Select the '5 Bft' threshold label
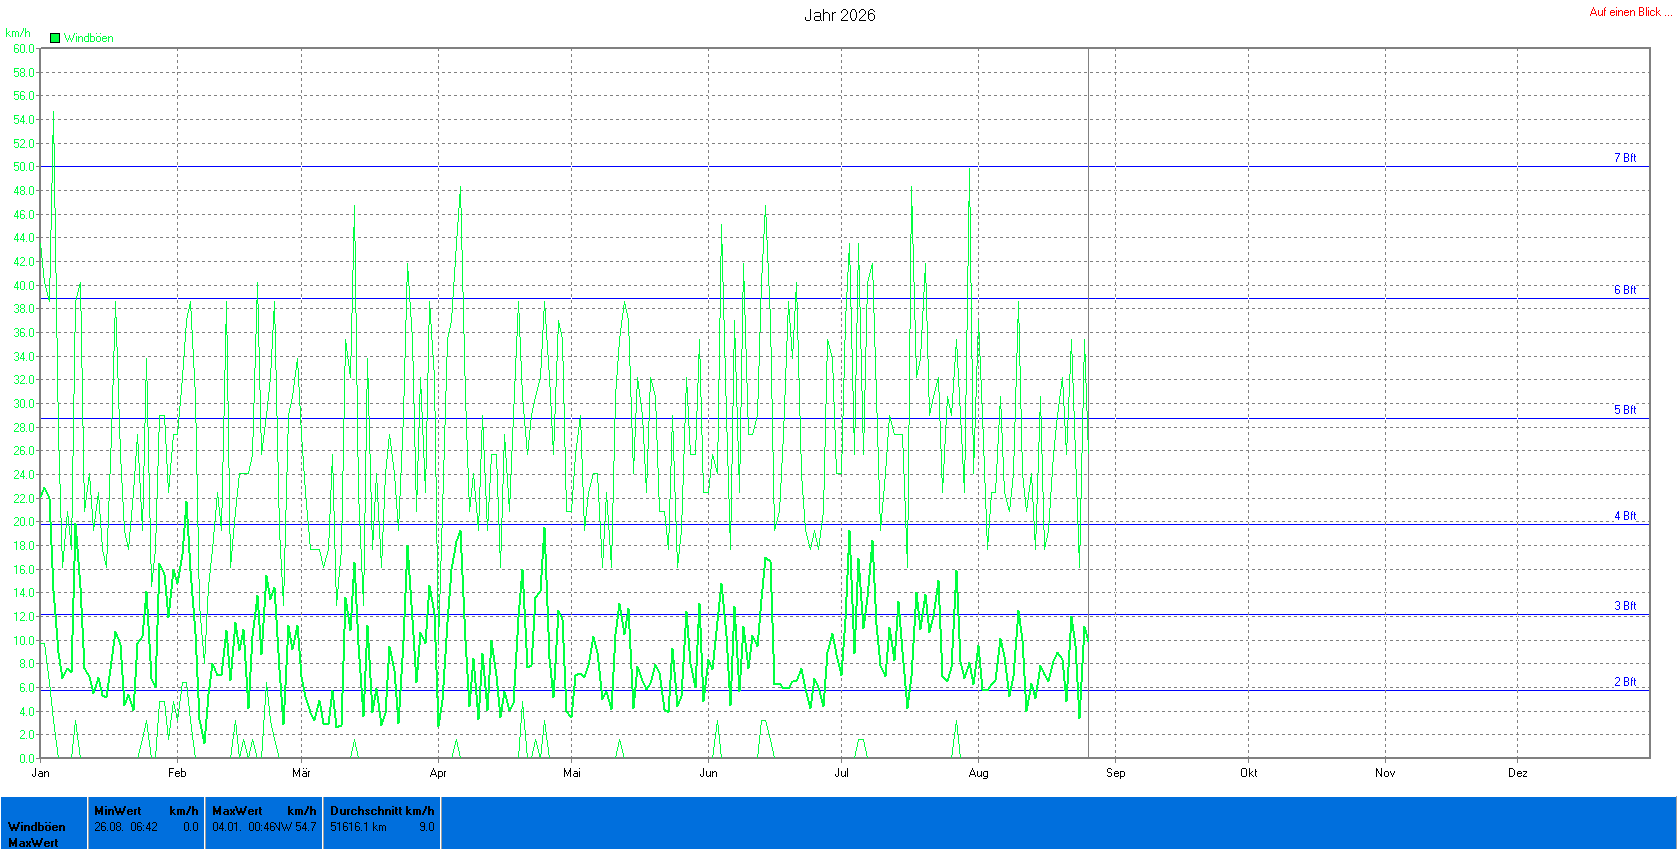 pos(1625,410)
